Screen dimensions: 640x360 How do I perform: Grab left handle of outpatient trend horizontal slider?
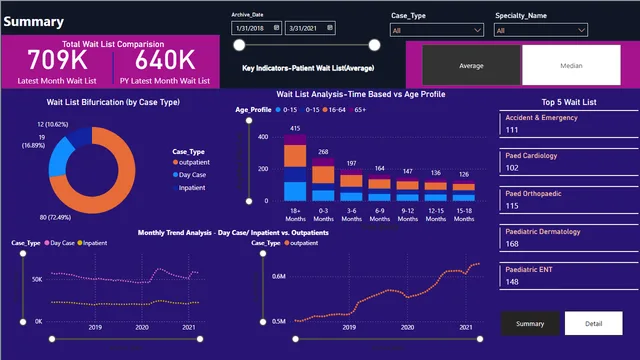(296, 339)
